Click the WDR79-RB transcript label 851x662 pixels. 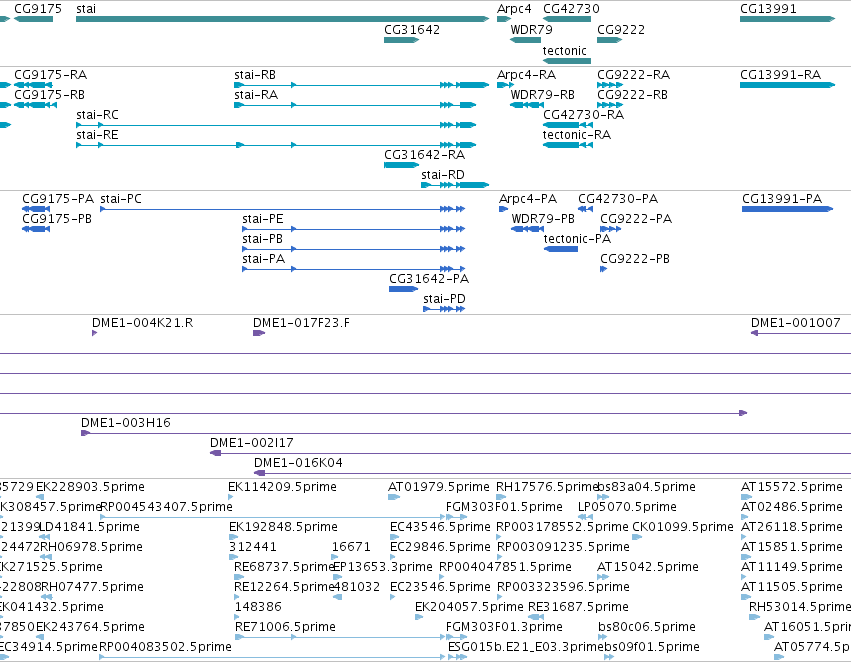point(542,94)
